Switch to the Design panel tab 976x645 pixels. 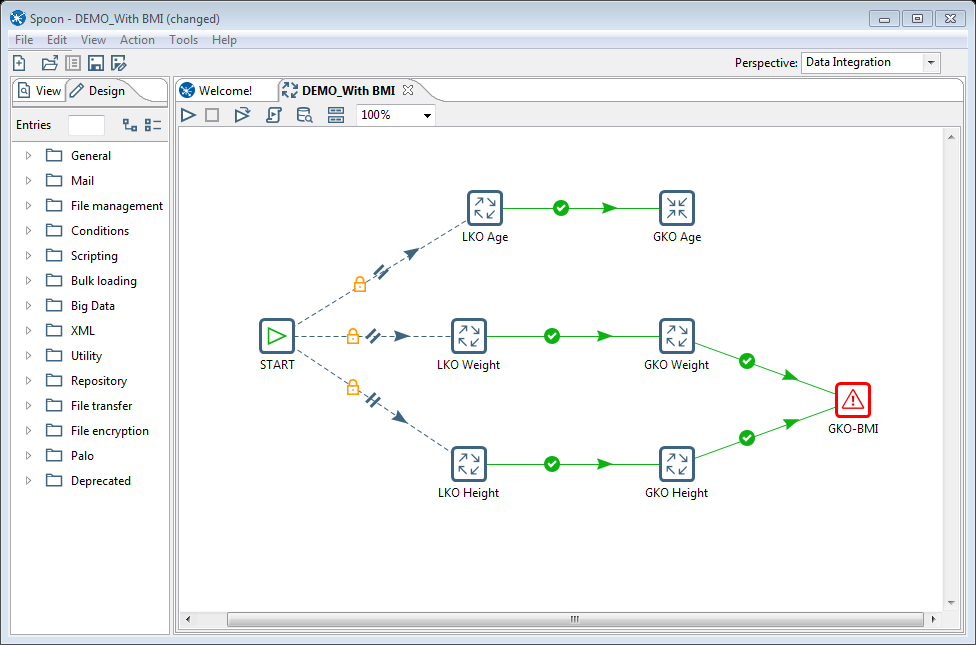point(98,91)
